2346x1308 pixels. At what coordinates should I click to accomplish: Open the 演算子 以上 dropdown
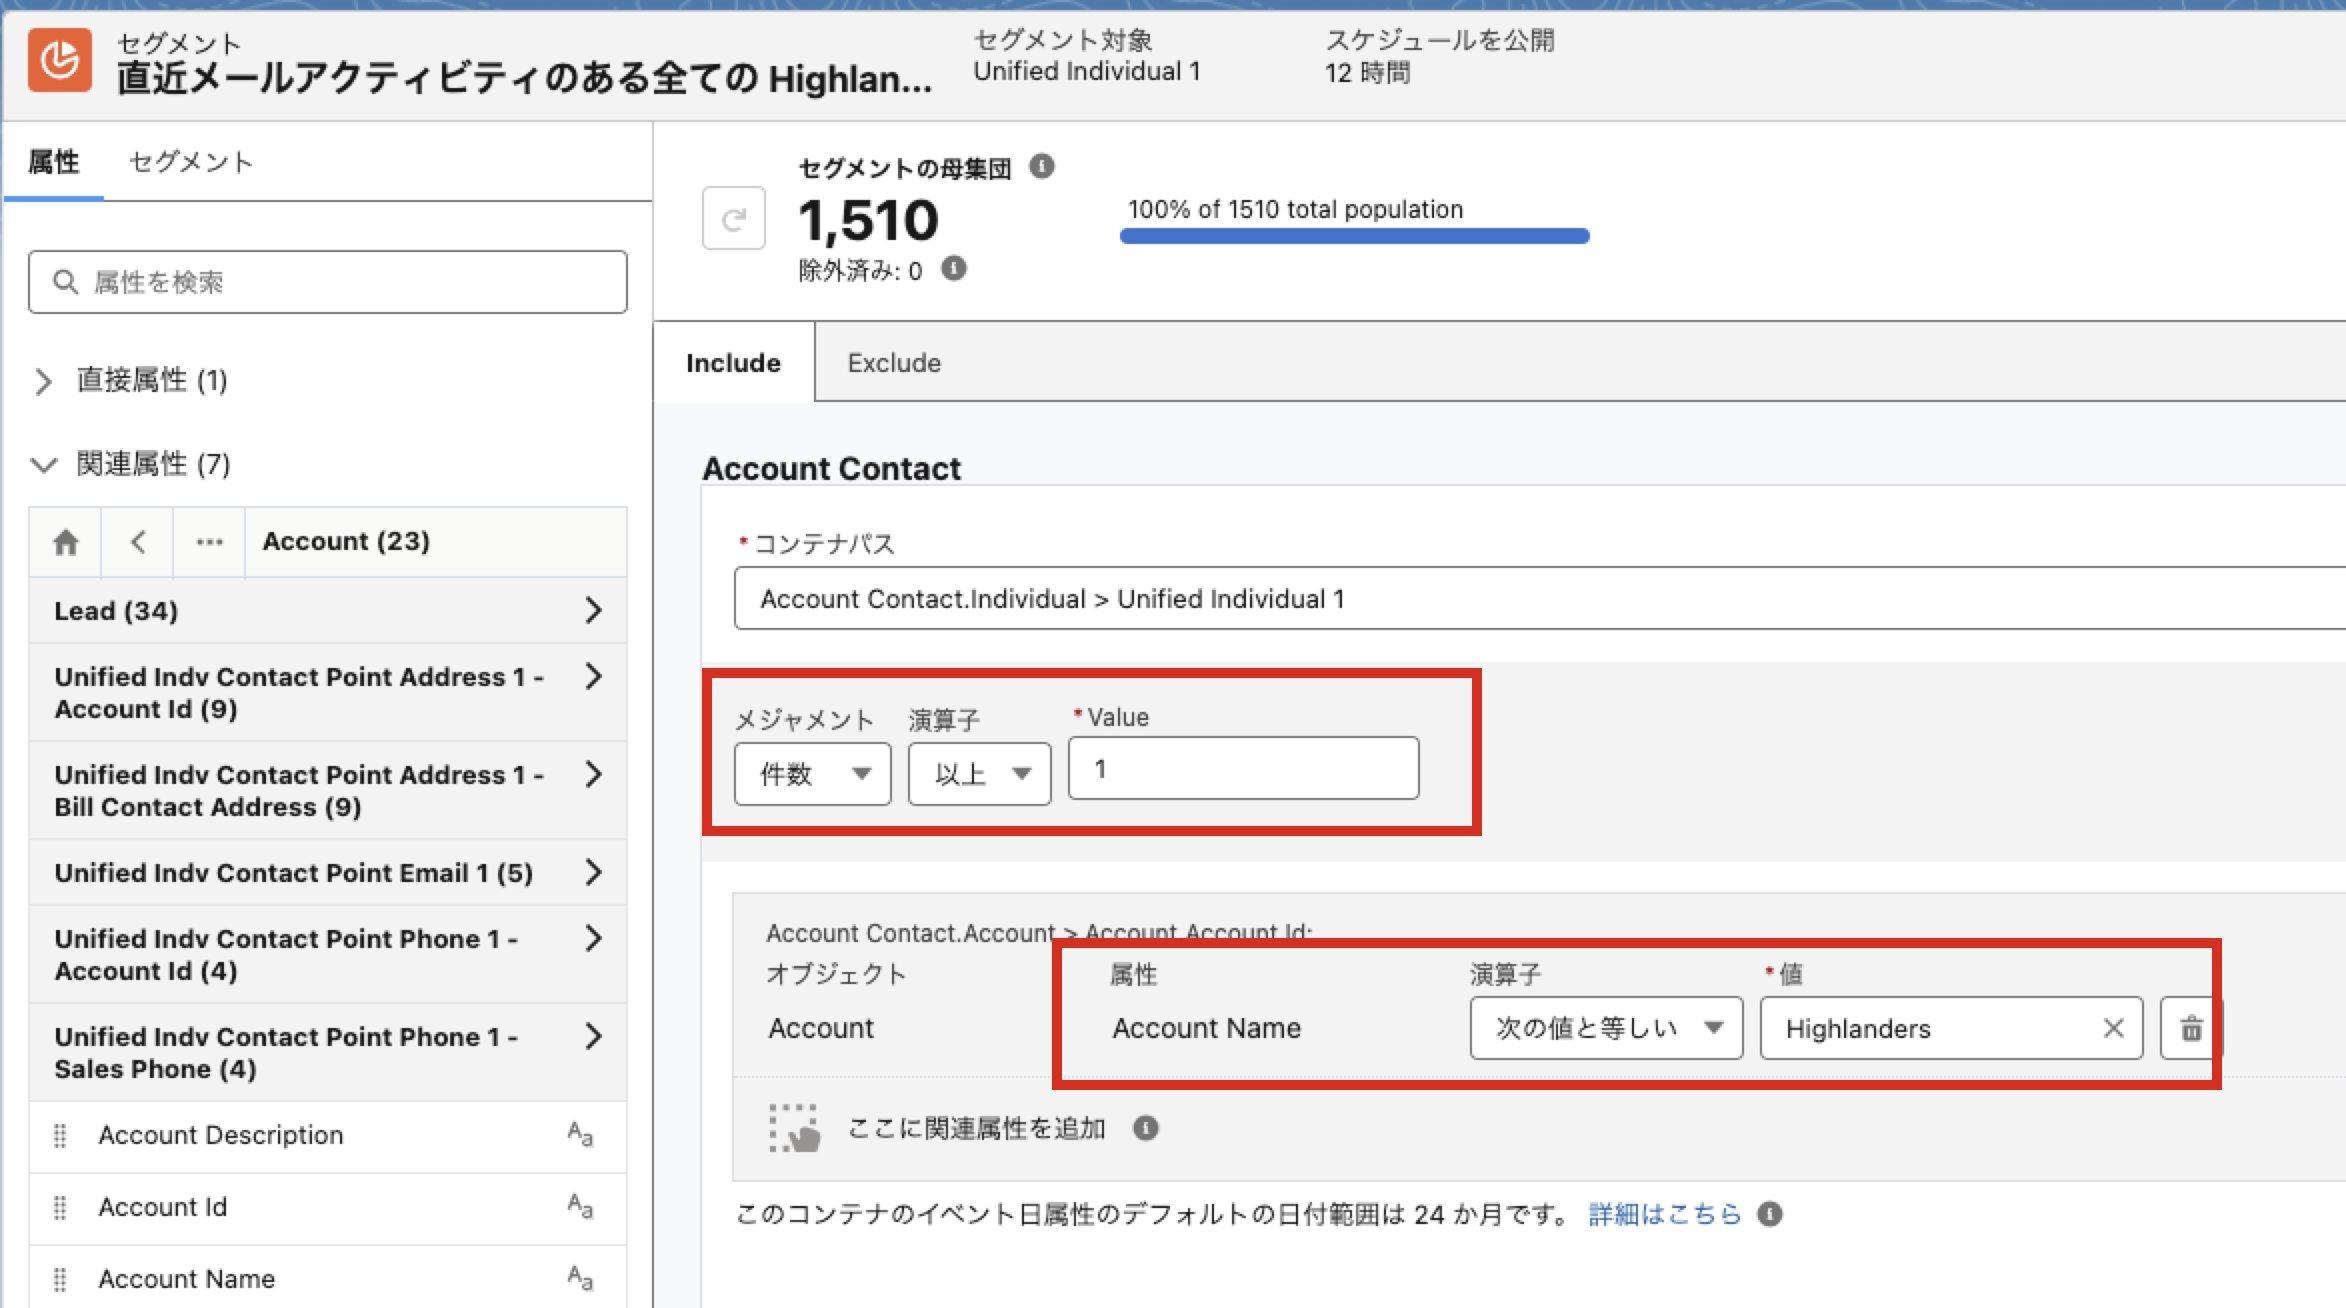pos(979,773)
